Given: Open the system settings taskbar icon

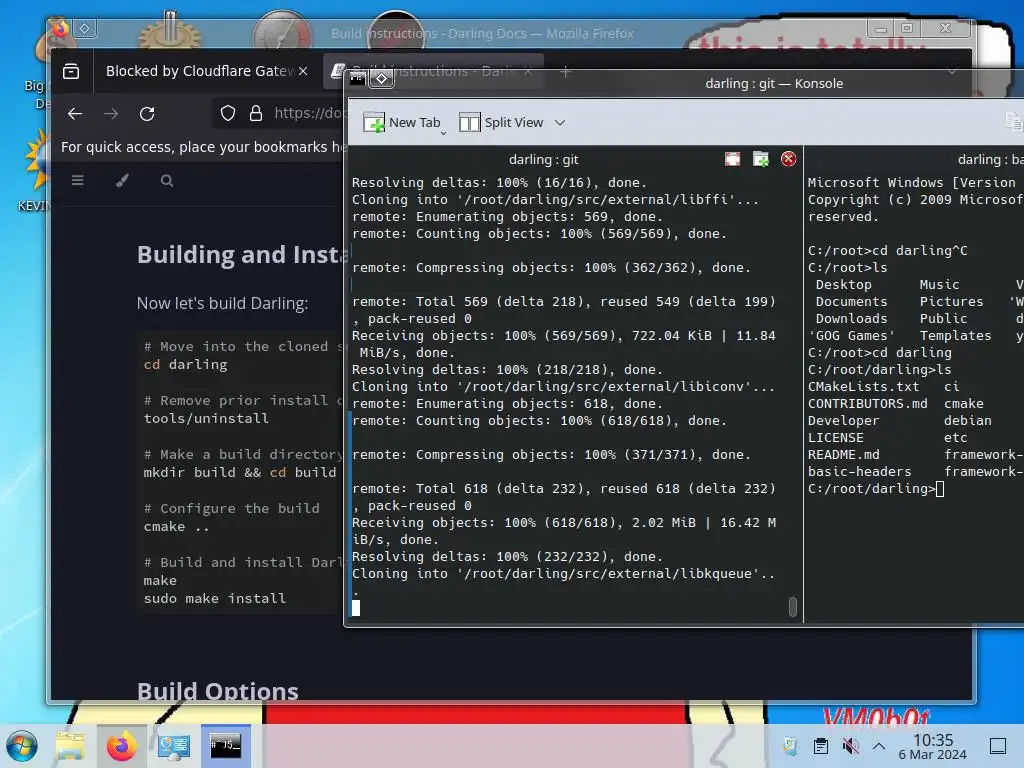Looking at the screenshot, I should coord(174,746).
